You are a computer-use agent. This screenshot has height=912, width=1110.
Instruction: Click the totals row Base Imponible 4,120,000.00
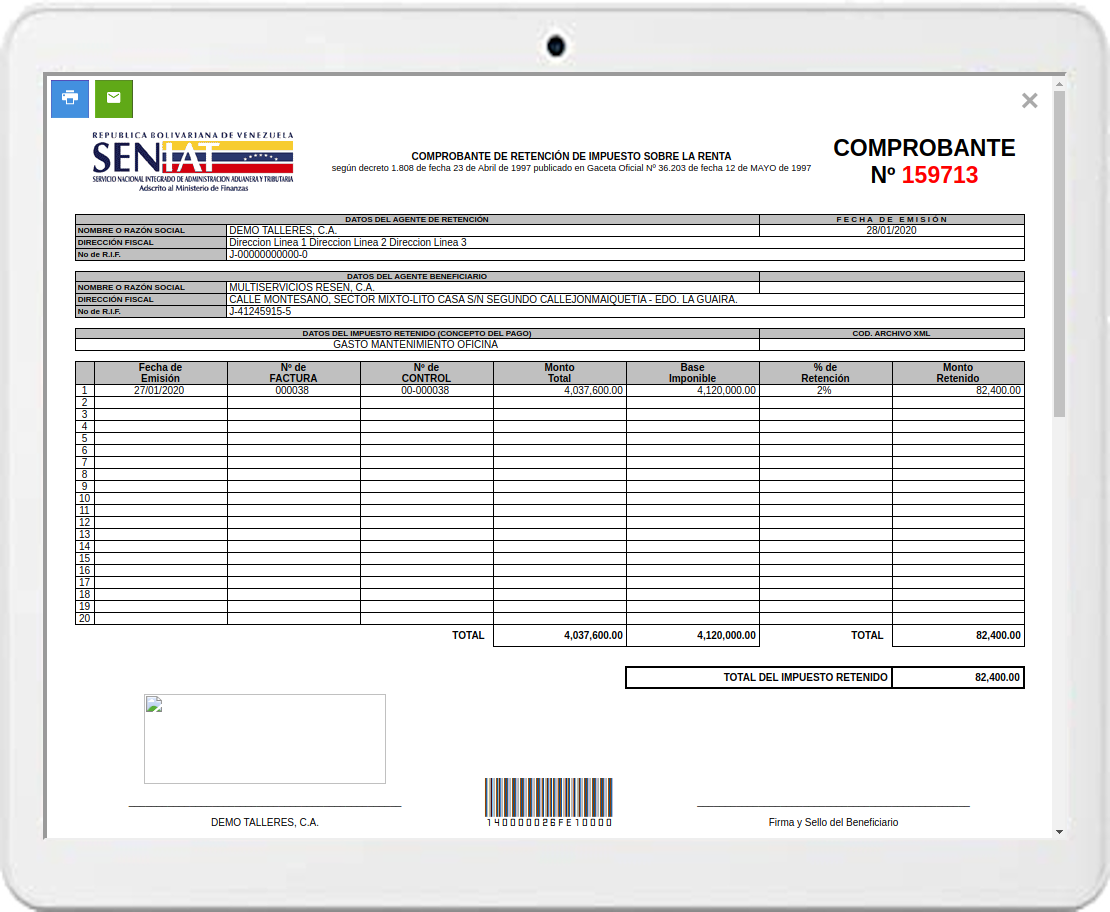point(726,635)
